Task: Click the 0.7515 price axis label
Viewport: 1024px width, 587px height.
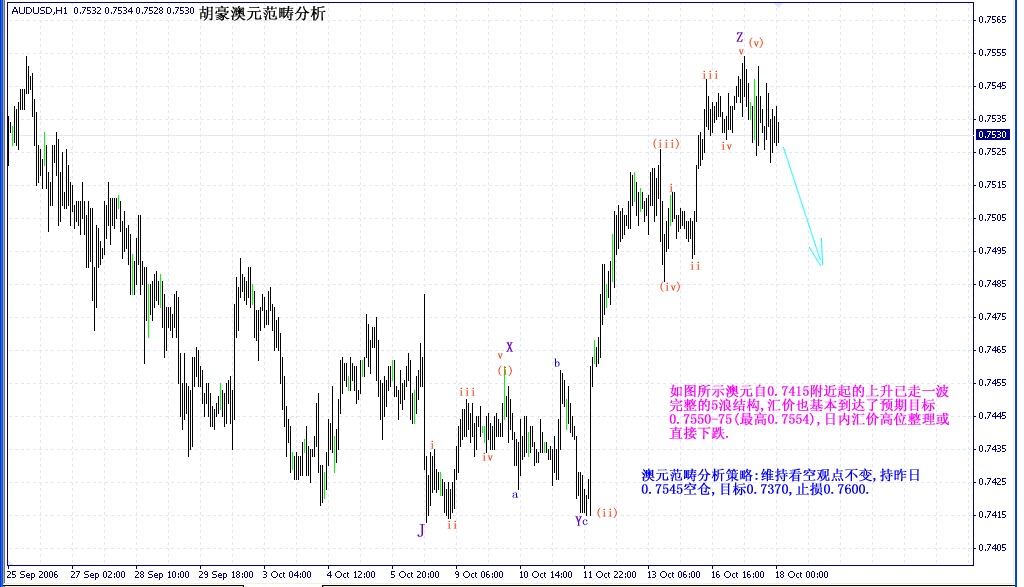Action: (993, 185)
